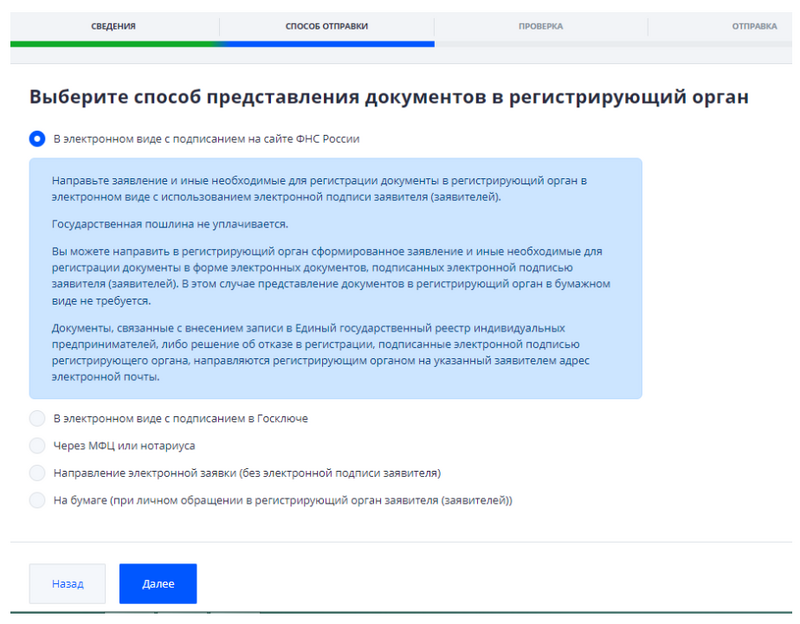This screenshot has width=800, height=624.
Task: Choose На бумаге in-person submission option
Action: (37, 500)
